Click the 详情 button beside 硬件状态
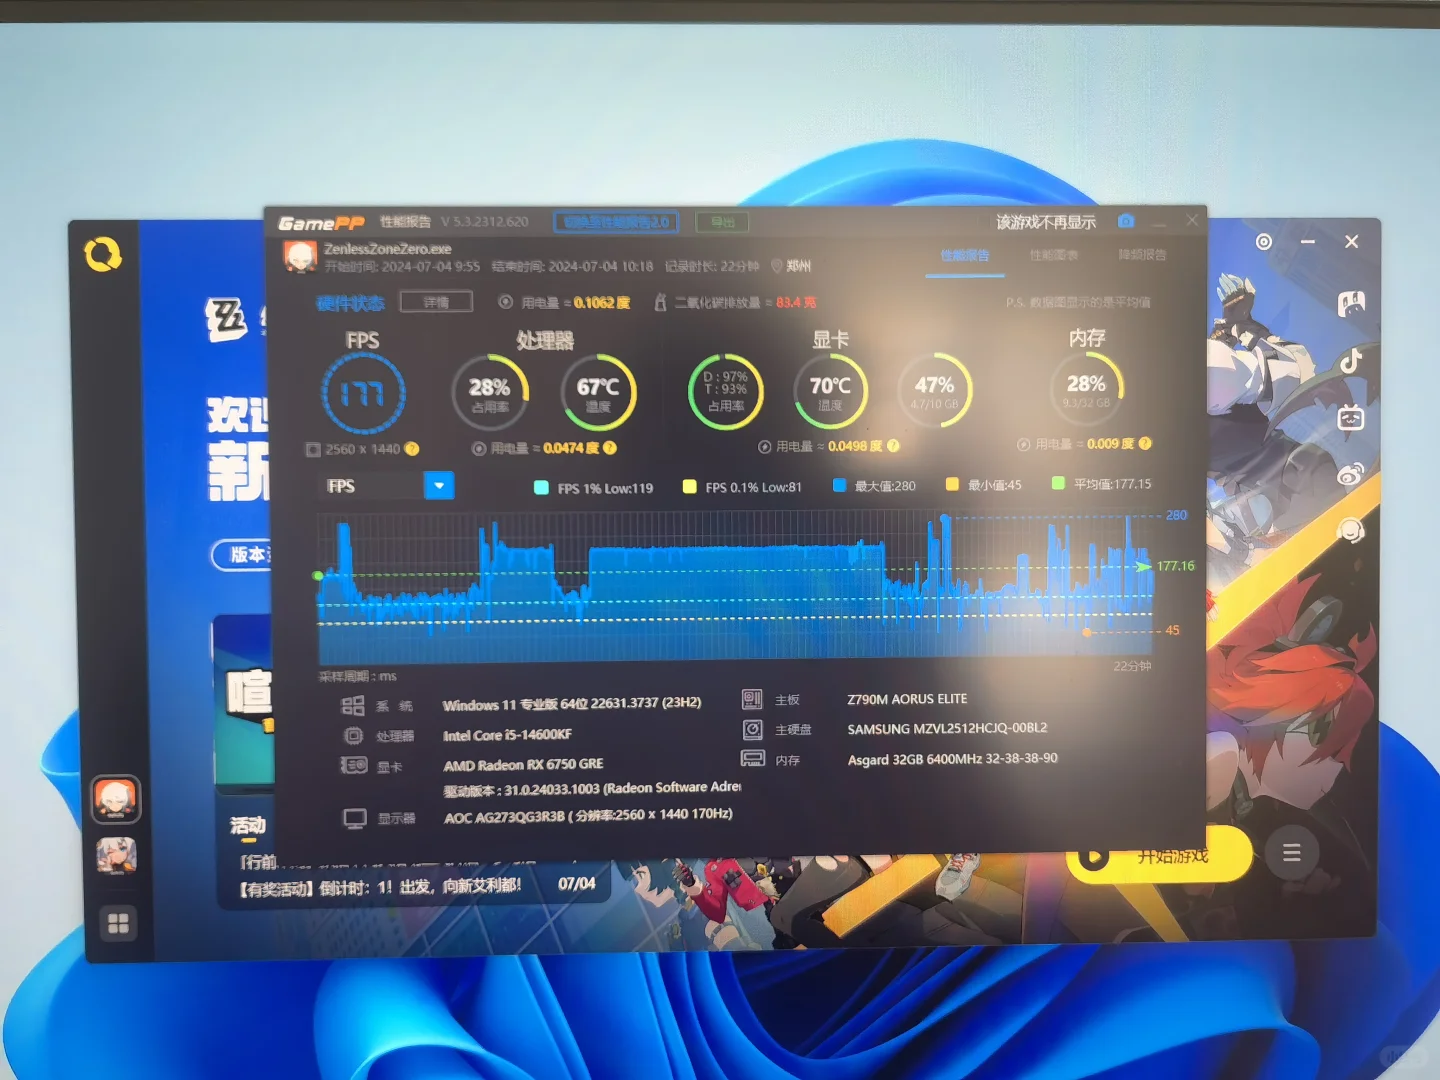1440x1080 pixels. click(x=436, y=302)
